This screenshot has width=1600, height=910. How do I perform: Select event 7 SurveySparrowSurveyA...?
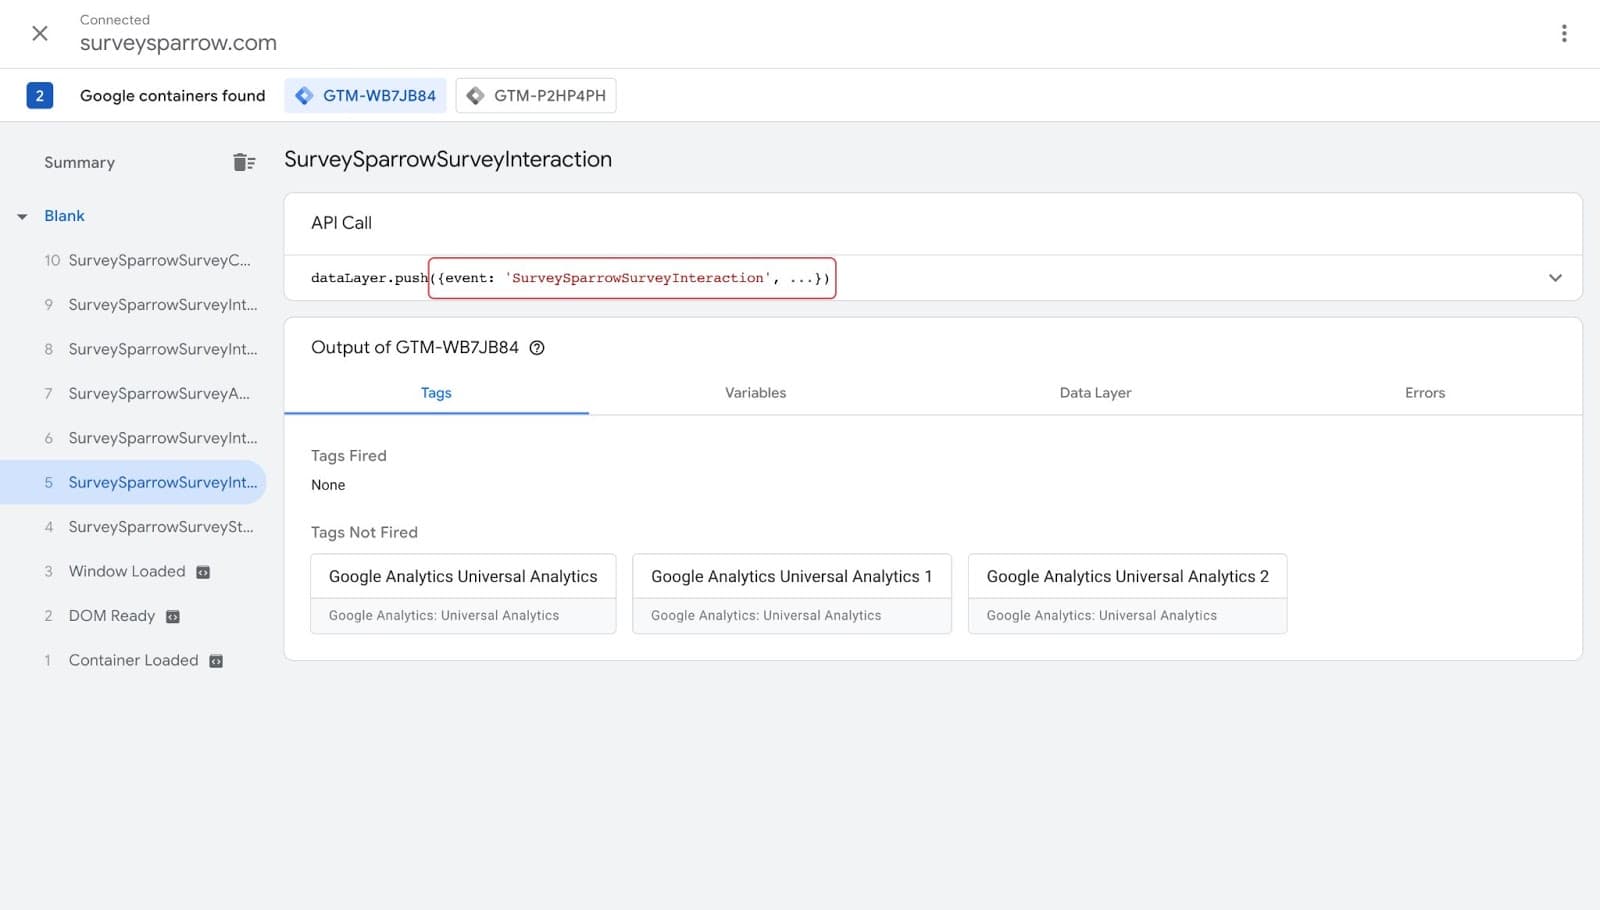point(158,393)
